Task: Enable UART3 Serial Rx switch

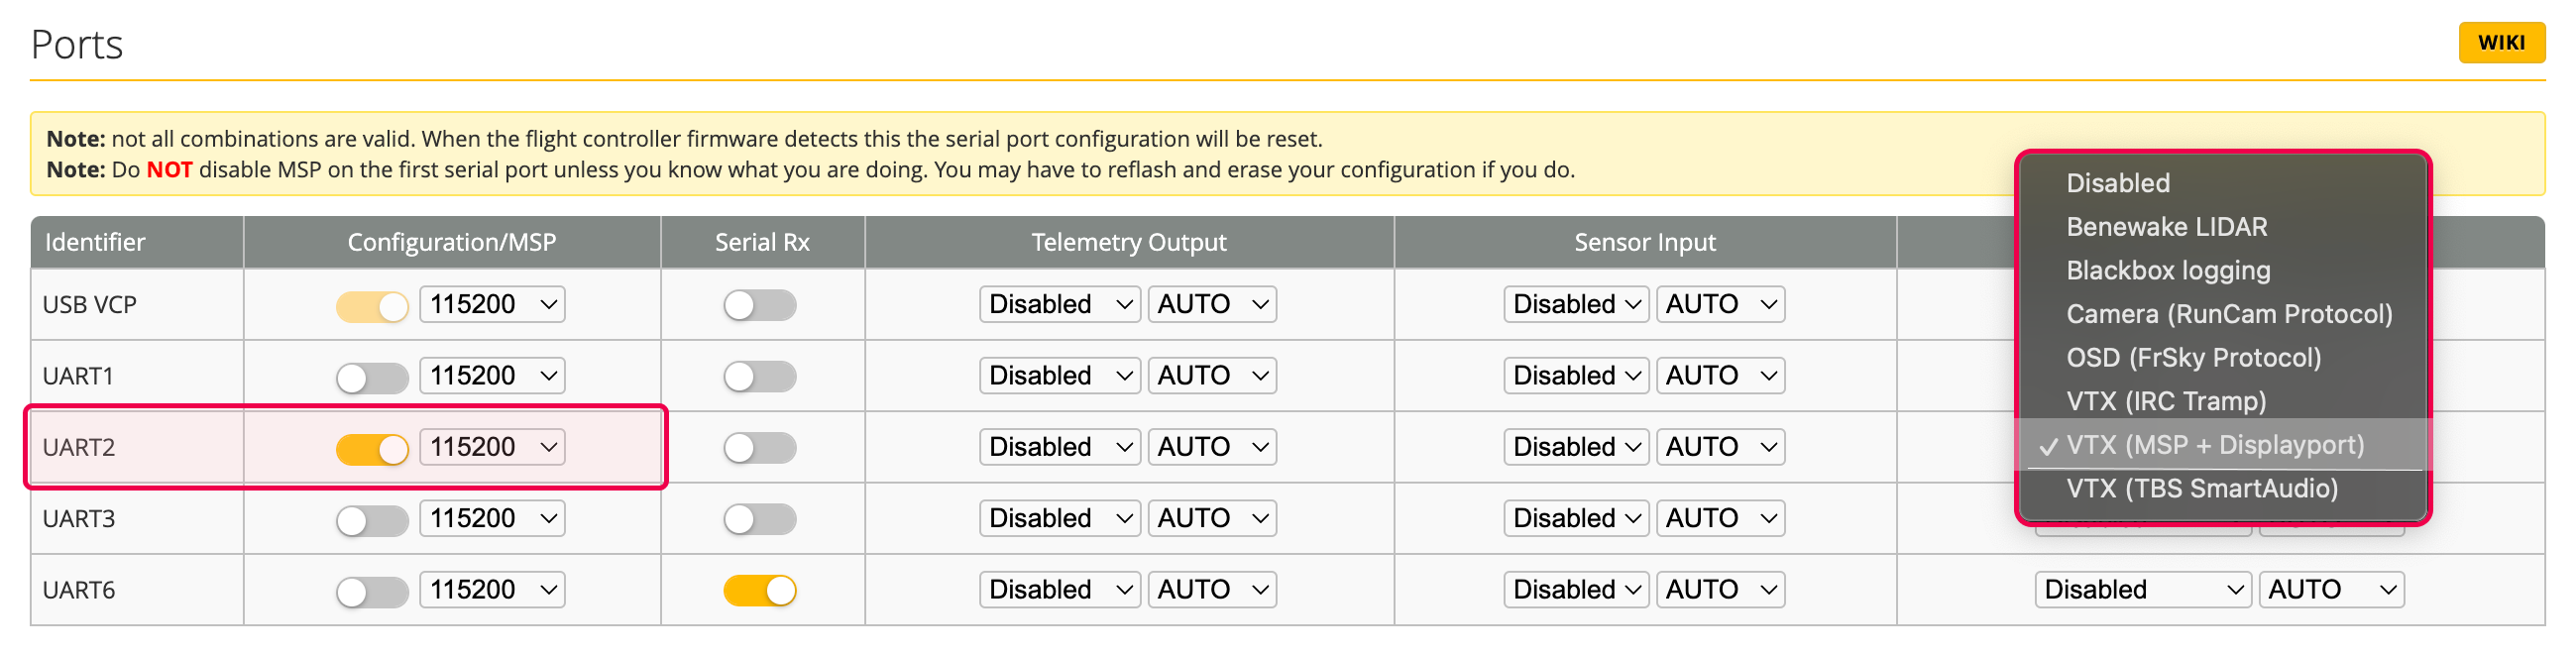Action: (760, 520)
